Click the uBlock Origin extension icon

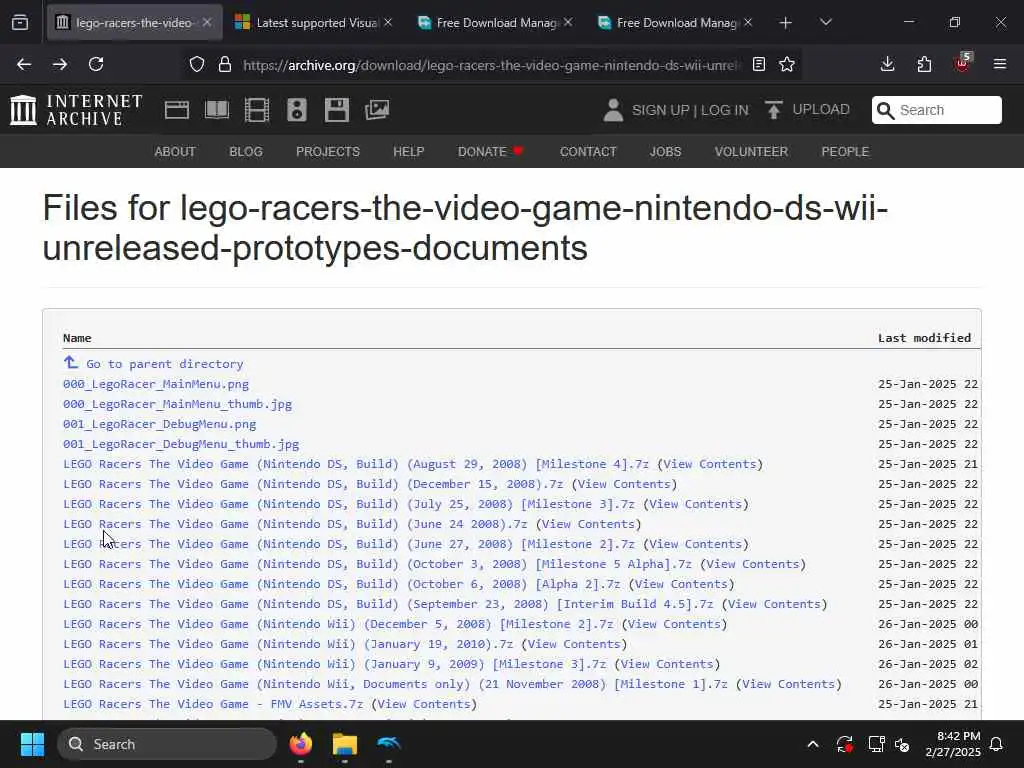(x=962, y=63)
